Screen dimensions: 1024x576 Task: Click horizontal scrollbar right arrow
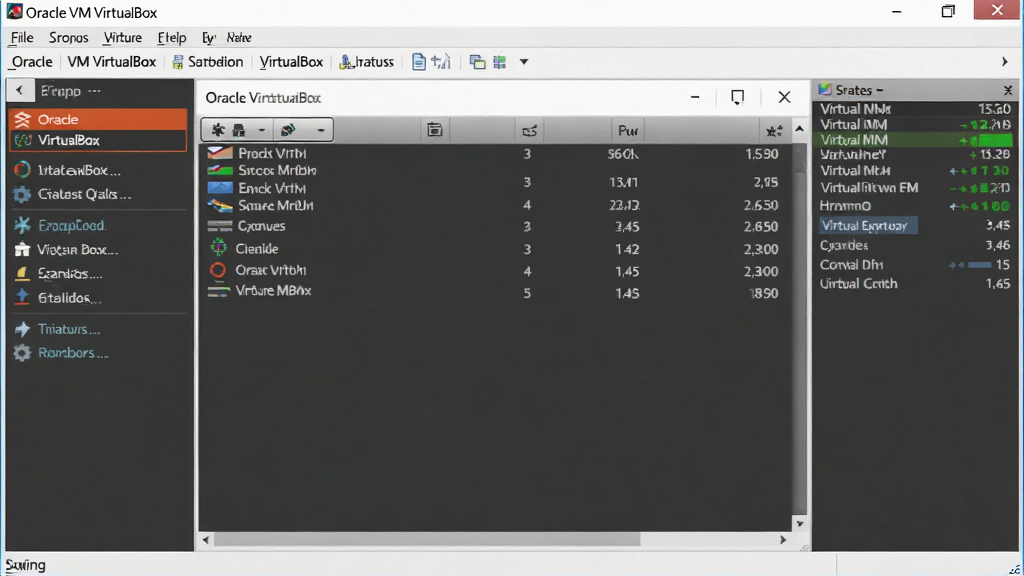pyautogui.click(x=783, y=539)
